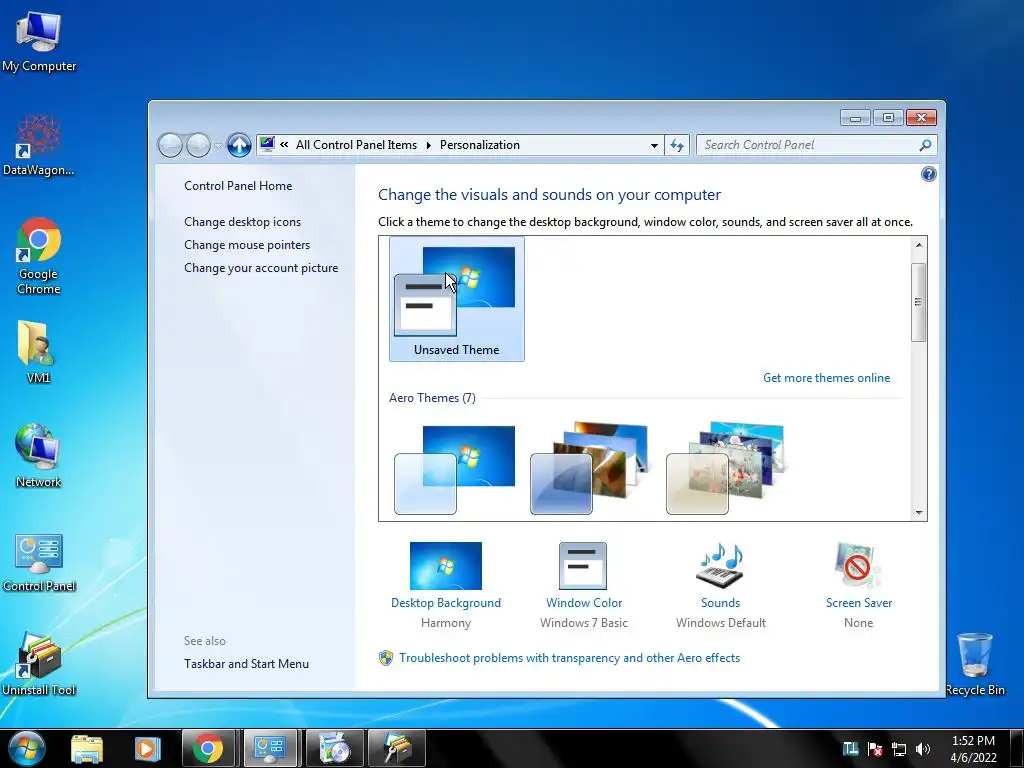
Task: Open the volume speaker tray icon
Action: (x=923, y=749)
